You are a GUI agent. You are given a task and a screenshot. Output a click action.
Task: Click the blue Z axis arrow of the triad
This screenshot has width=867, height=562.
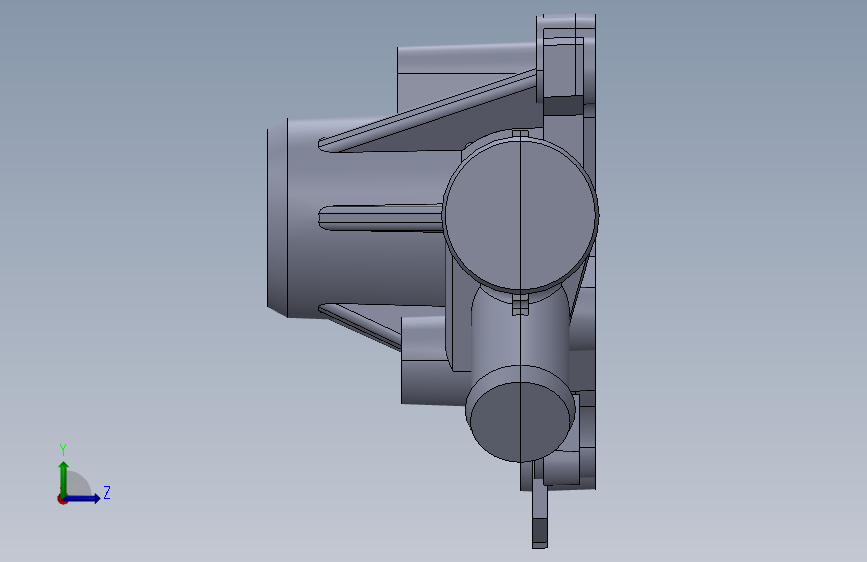pyautogui.click(x=83, y=498)
